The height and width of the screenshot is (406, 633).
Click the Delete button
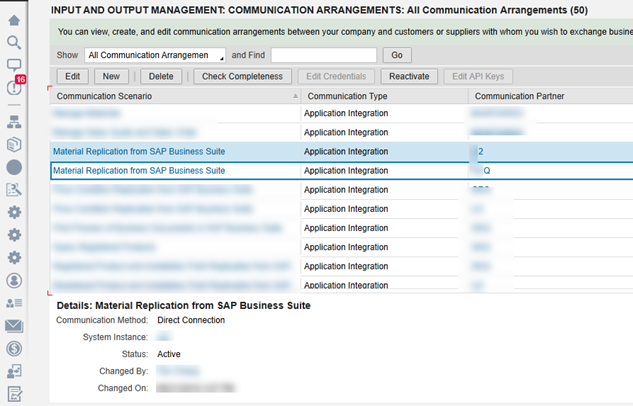(161, 76)
